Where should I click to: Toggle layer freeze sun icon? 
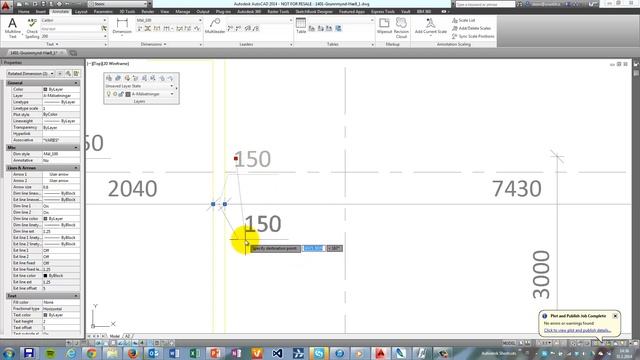pos(115,94)
